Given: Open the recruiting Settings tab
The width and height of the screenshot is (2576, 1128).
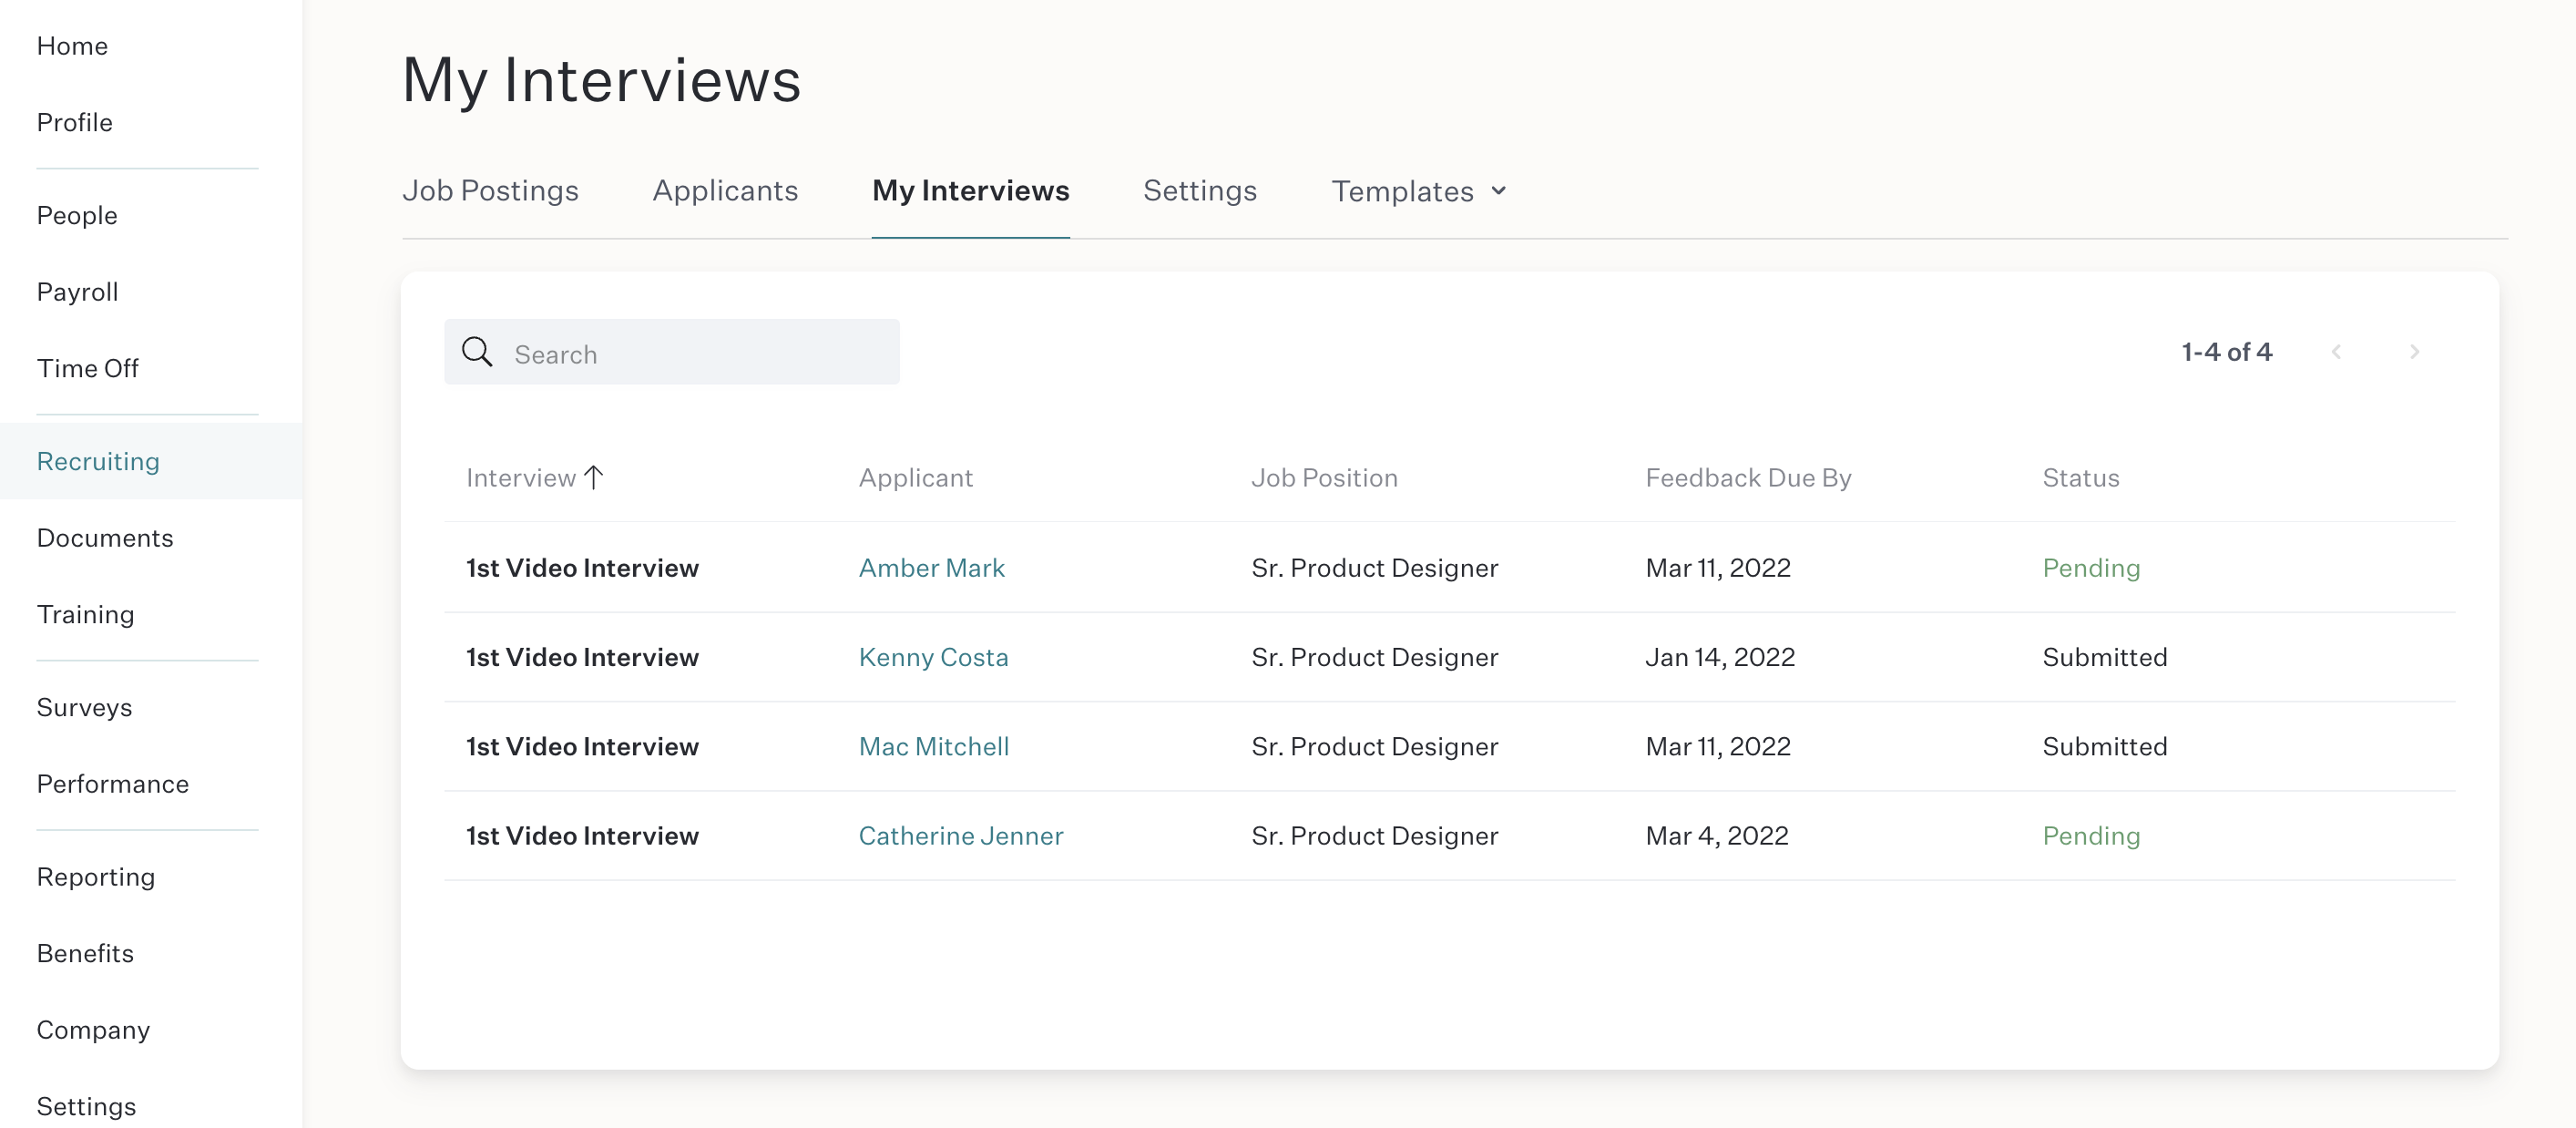Looking at the screenshot, I should click(x=1200, y=190).
